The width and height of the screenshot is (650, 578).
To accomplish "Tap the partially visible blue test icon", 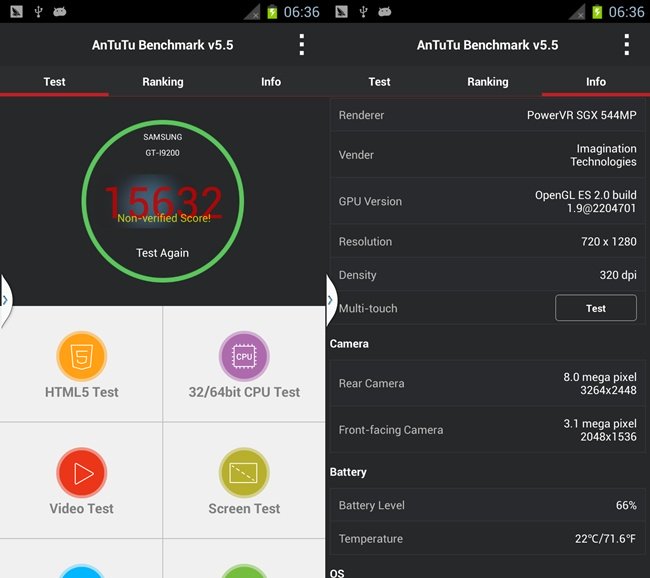I will [x=81, y=571].
